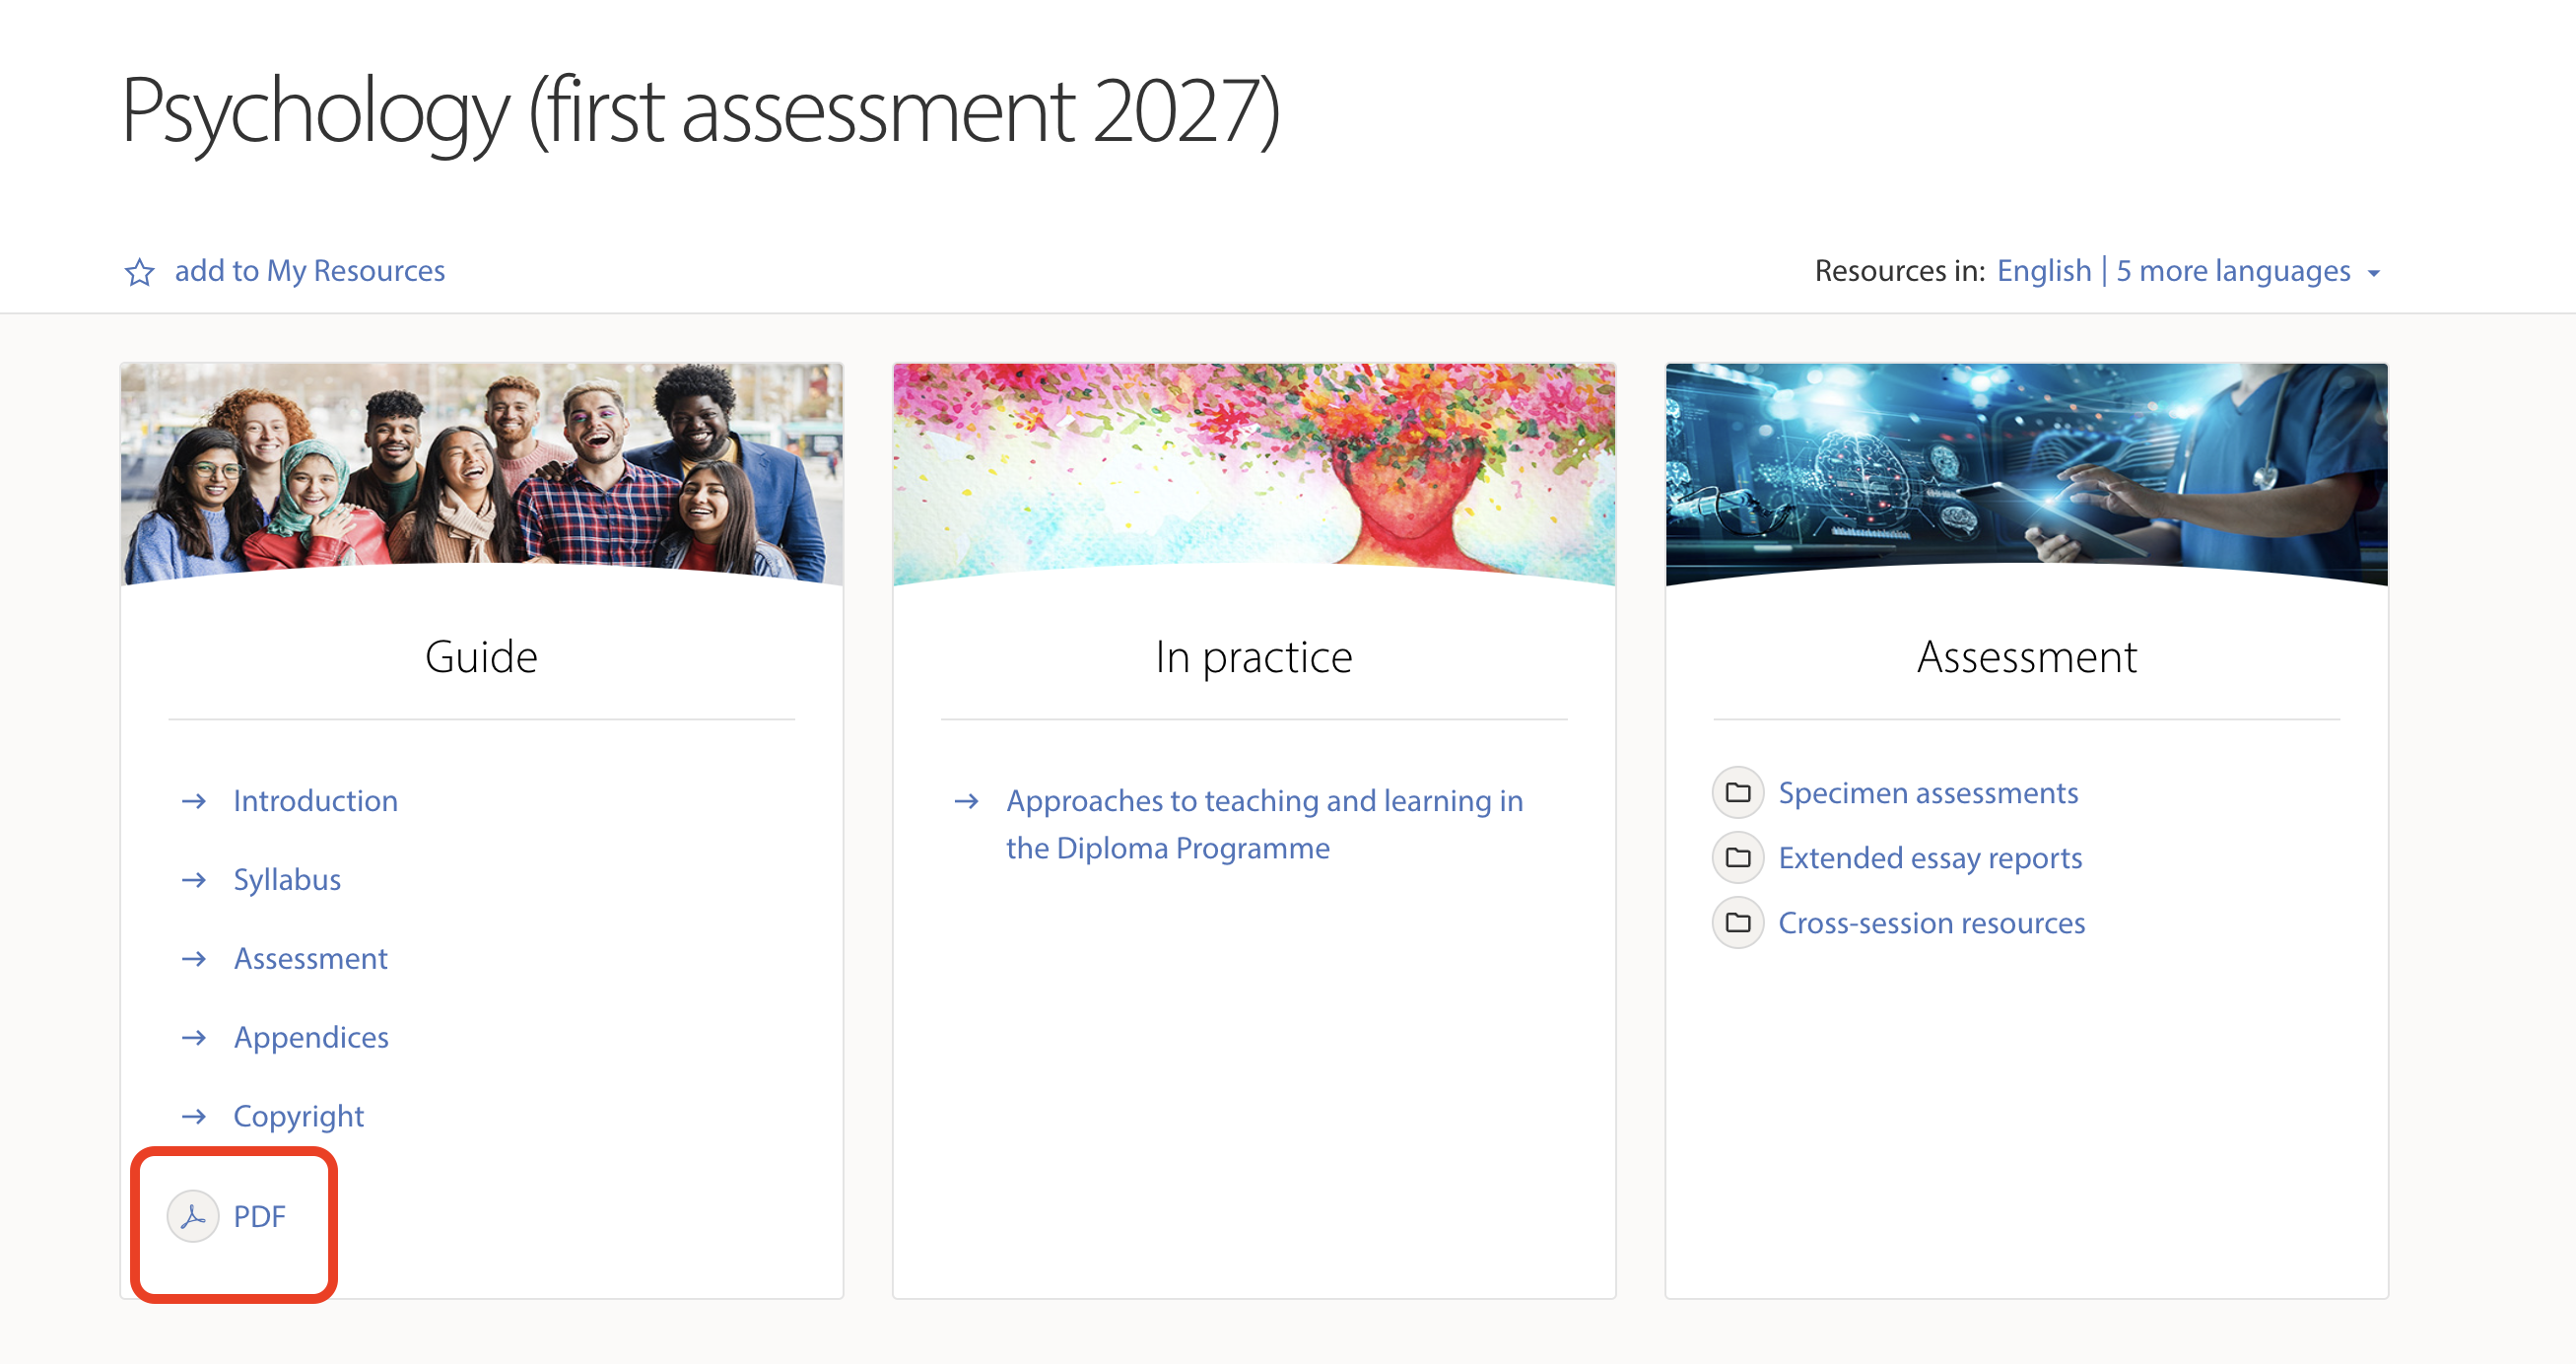Click the arrow icon beside Approaches to teaching
2576x1364 pixels.
pos(966,801)
